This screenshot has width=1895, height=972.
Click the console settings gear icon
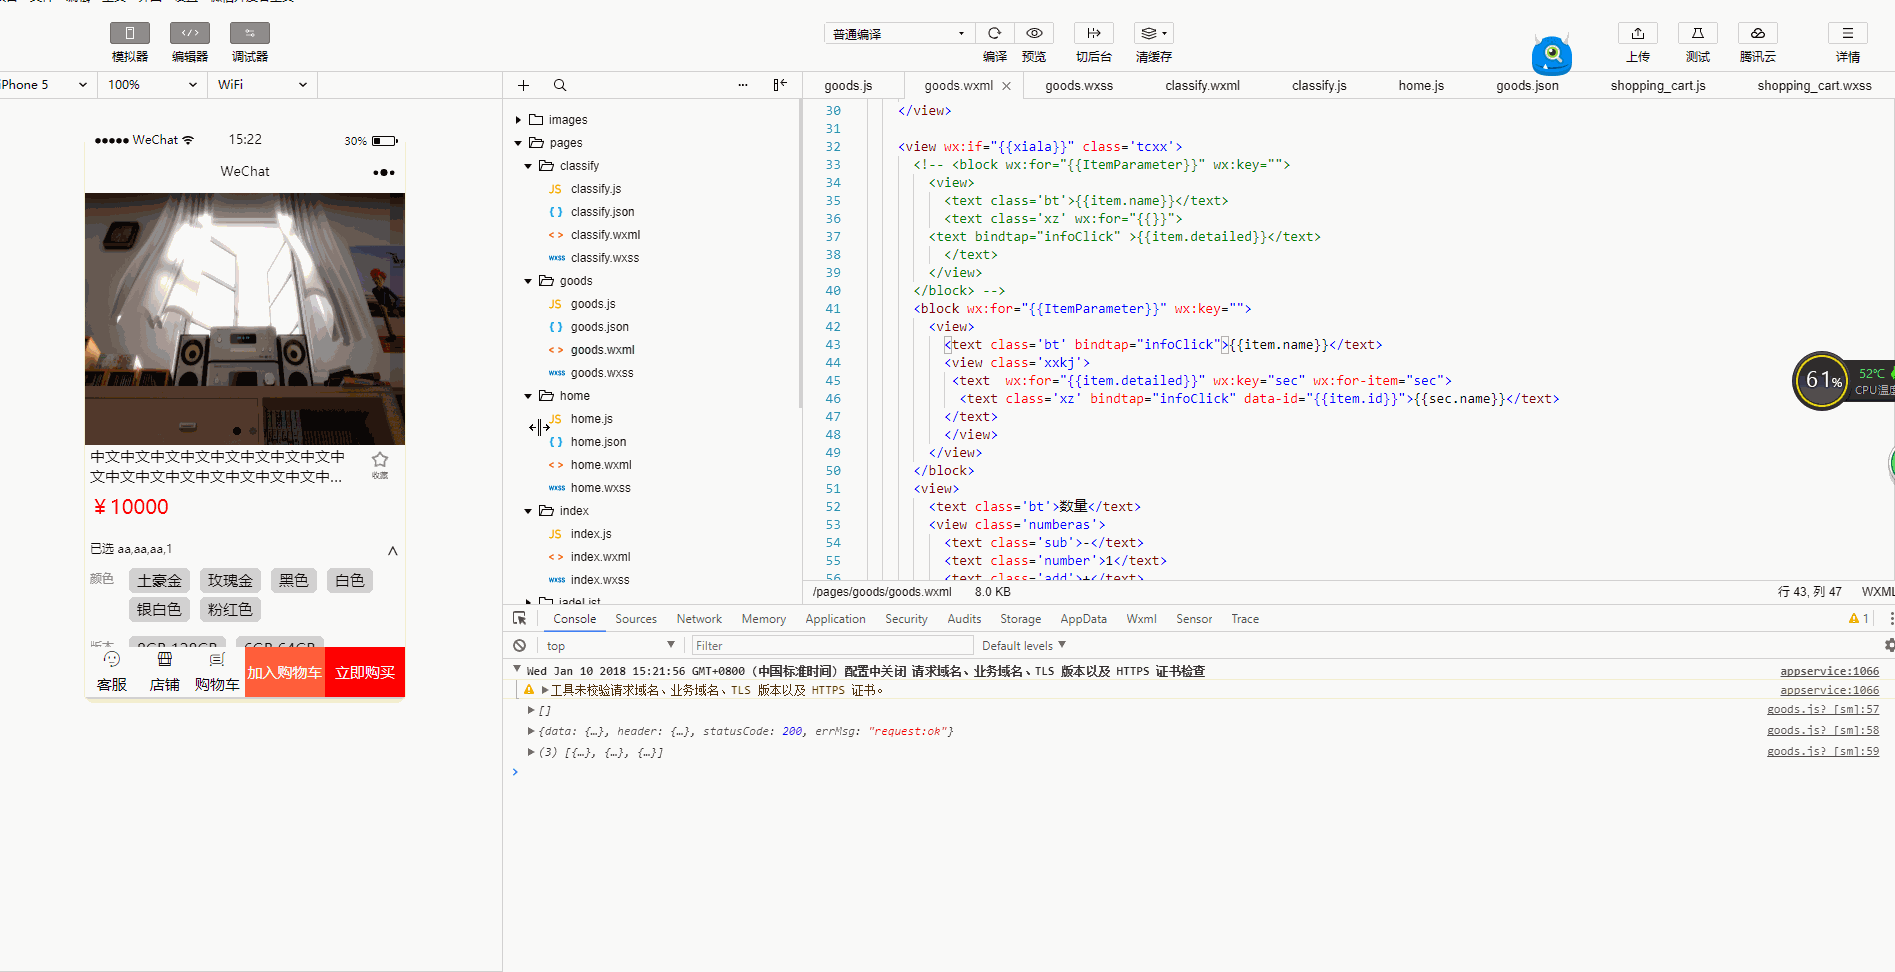click(x=1888, y=646)
